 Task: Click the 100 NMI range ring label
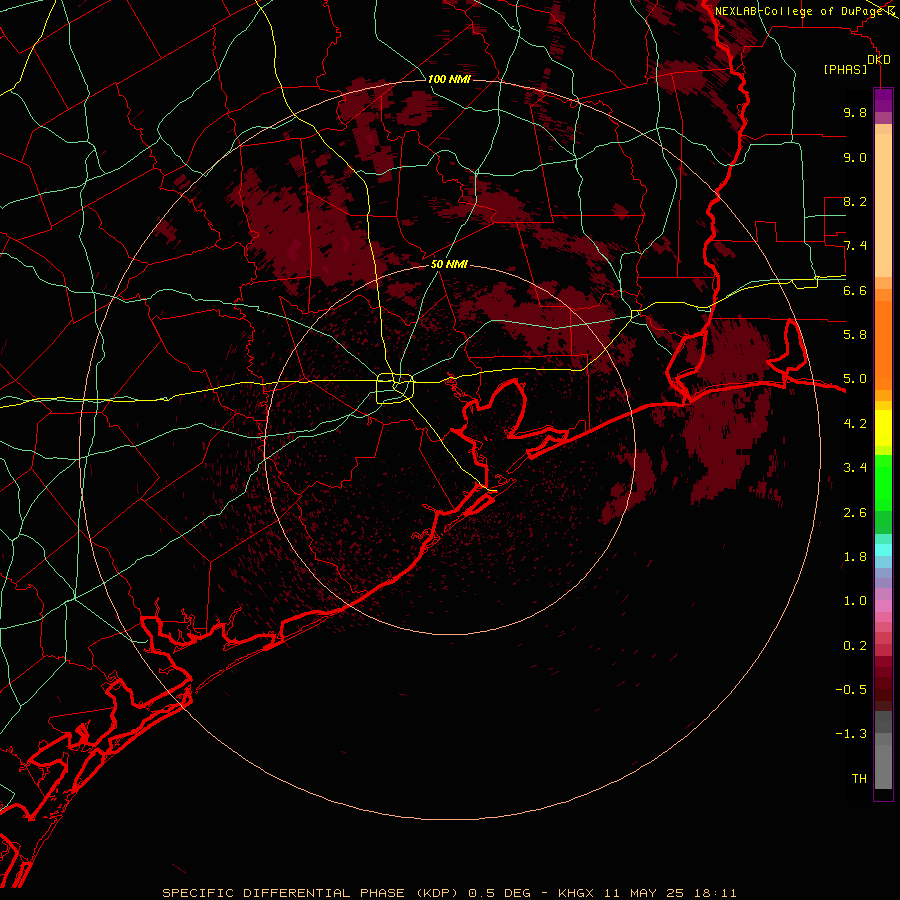coord(449,79)
